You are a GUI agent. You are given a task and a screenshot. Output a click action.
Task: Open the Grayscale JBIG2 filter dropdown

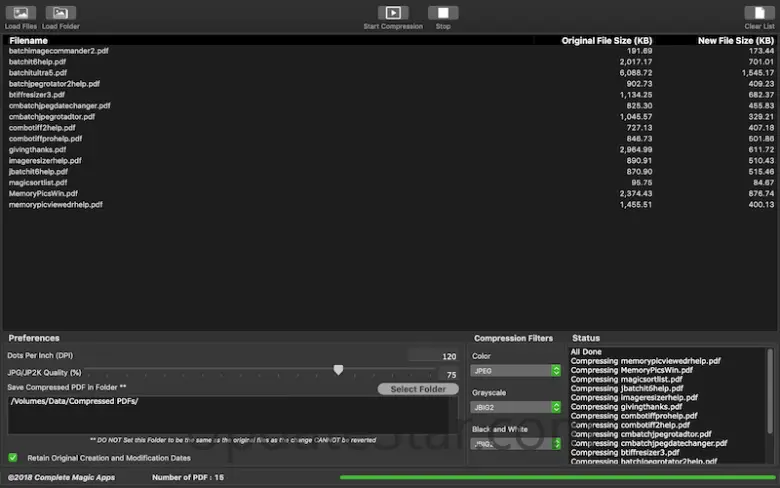pos(516,407)
